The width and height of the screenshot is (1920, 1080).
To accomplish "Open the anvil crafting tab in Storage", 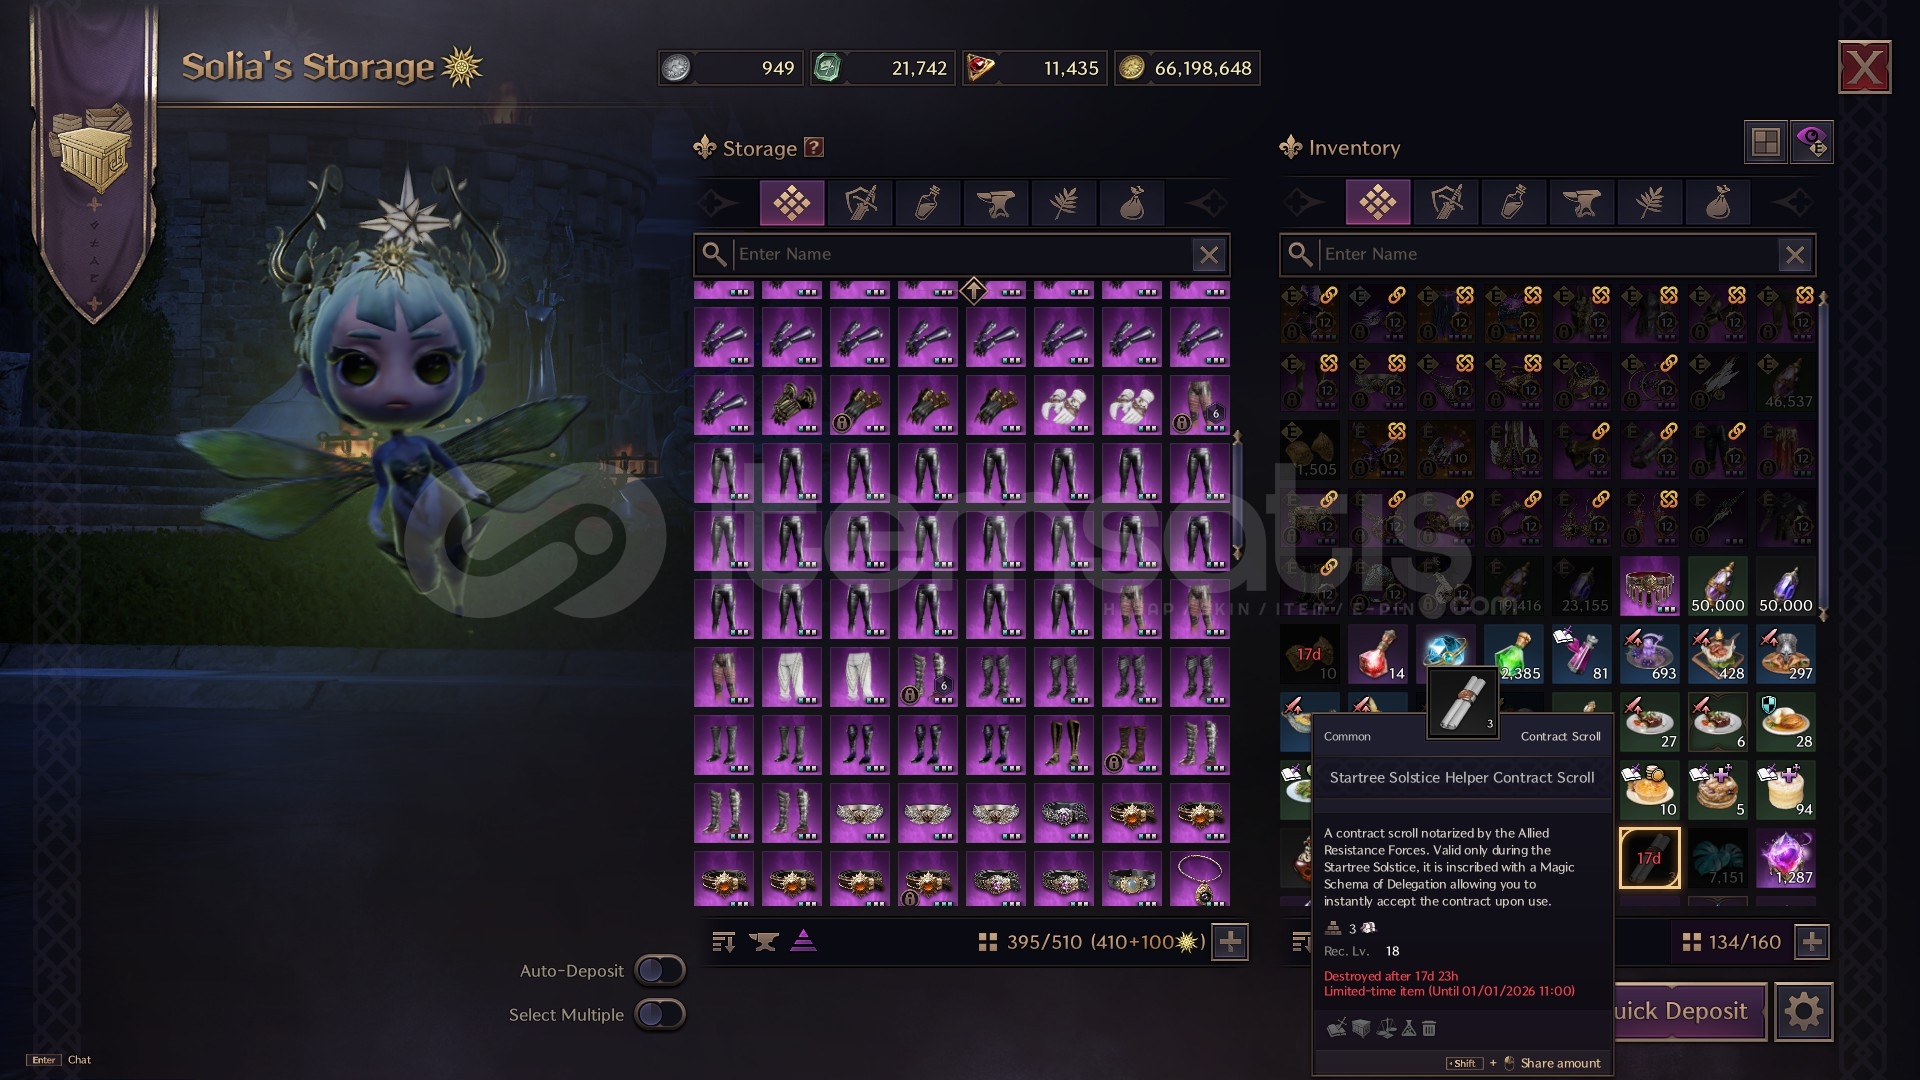I will coord(996,203).
